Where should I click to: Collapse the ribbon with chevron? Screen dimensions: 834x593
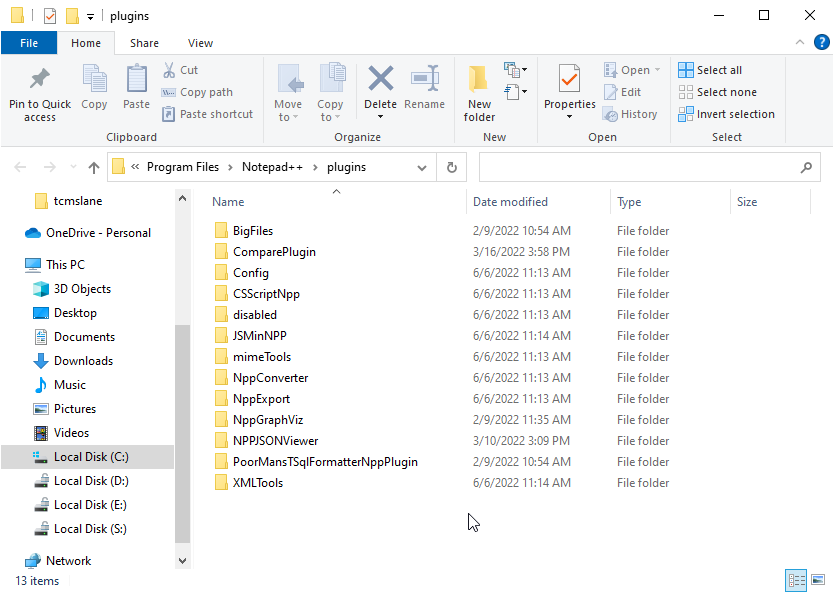coord(799,42)
